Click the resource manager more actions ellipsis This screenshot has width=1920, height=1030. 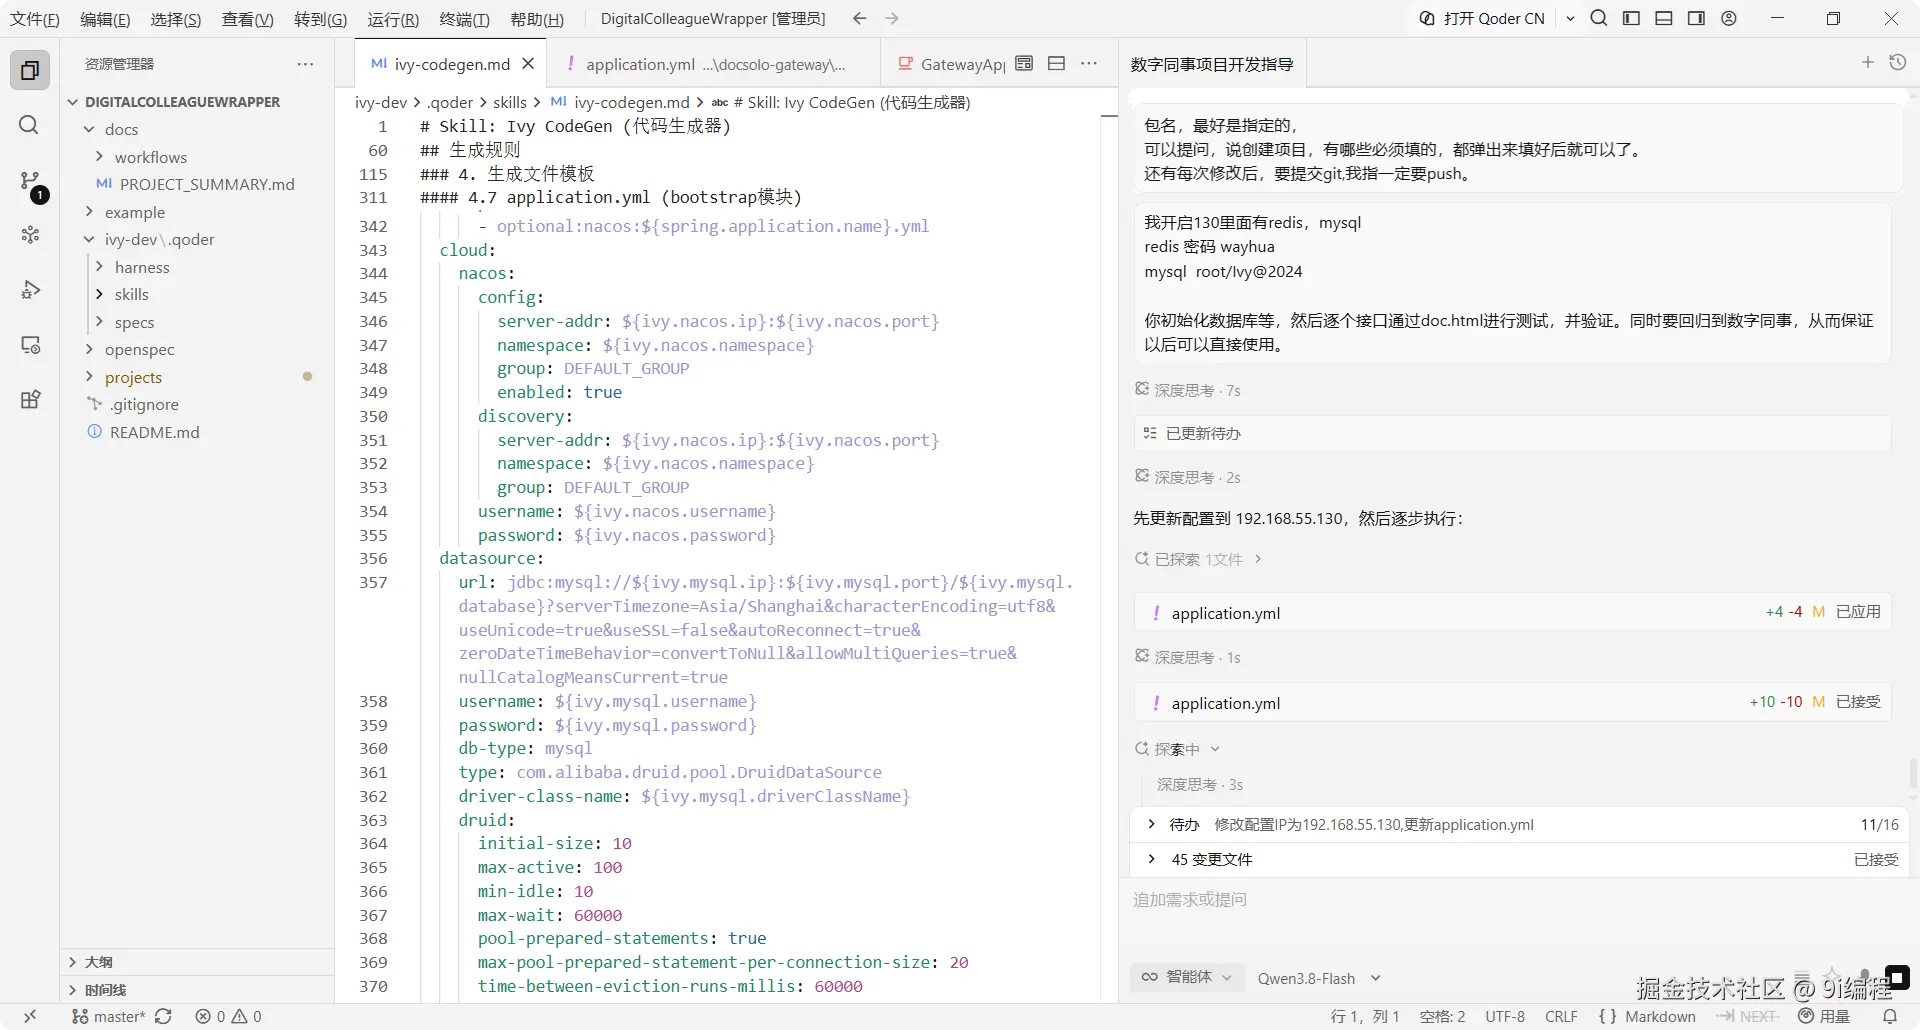[305, 64]
